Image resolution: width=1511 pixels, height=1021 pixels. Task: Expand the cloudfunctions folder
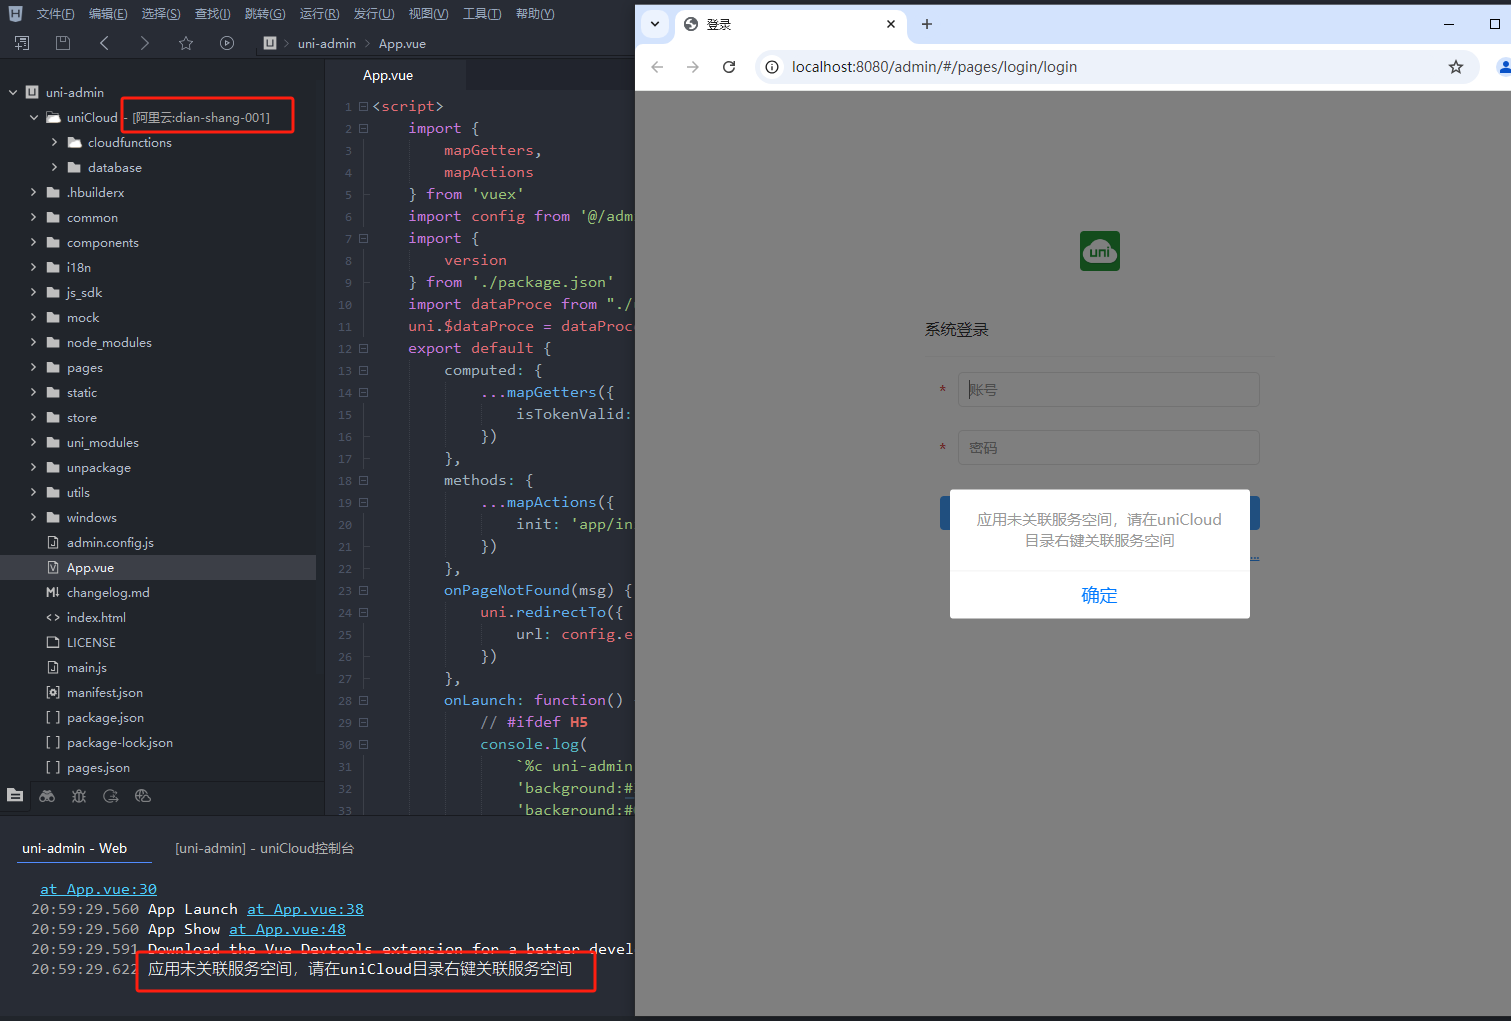tap(54, 142)
